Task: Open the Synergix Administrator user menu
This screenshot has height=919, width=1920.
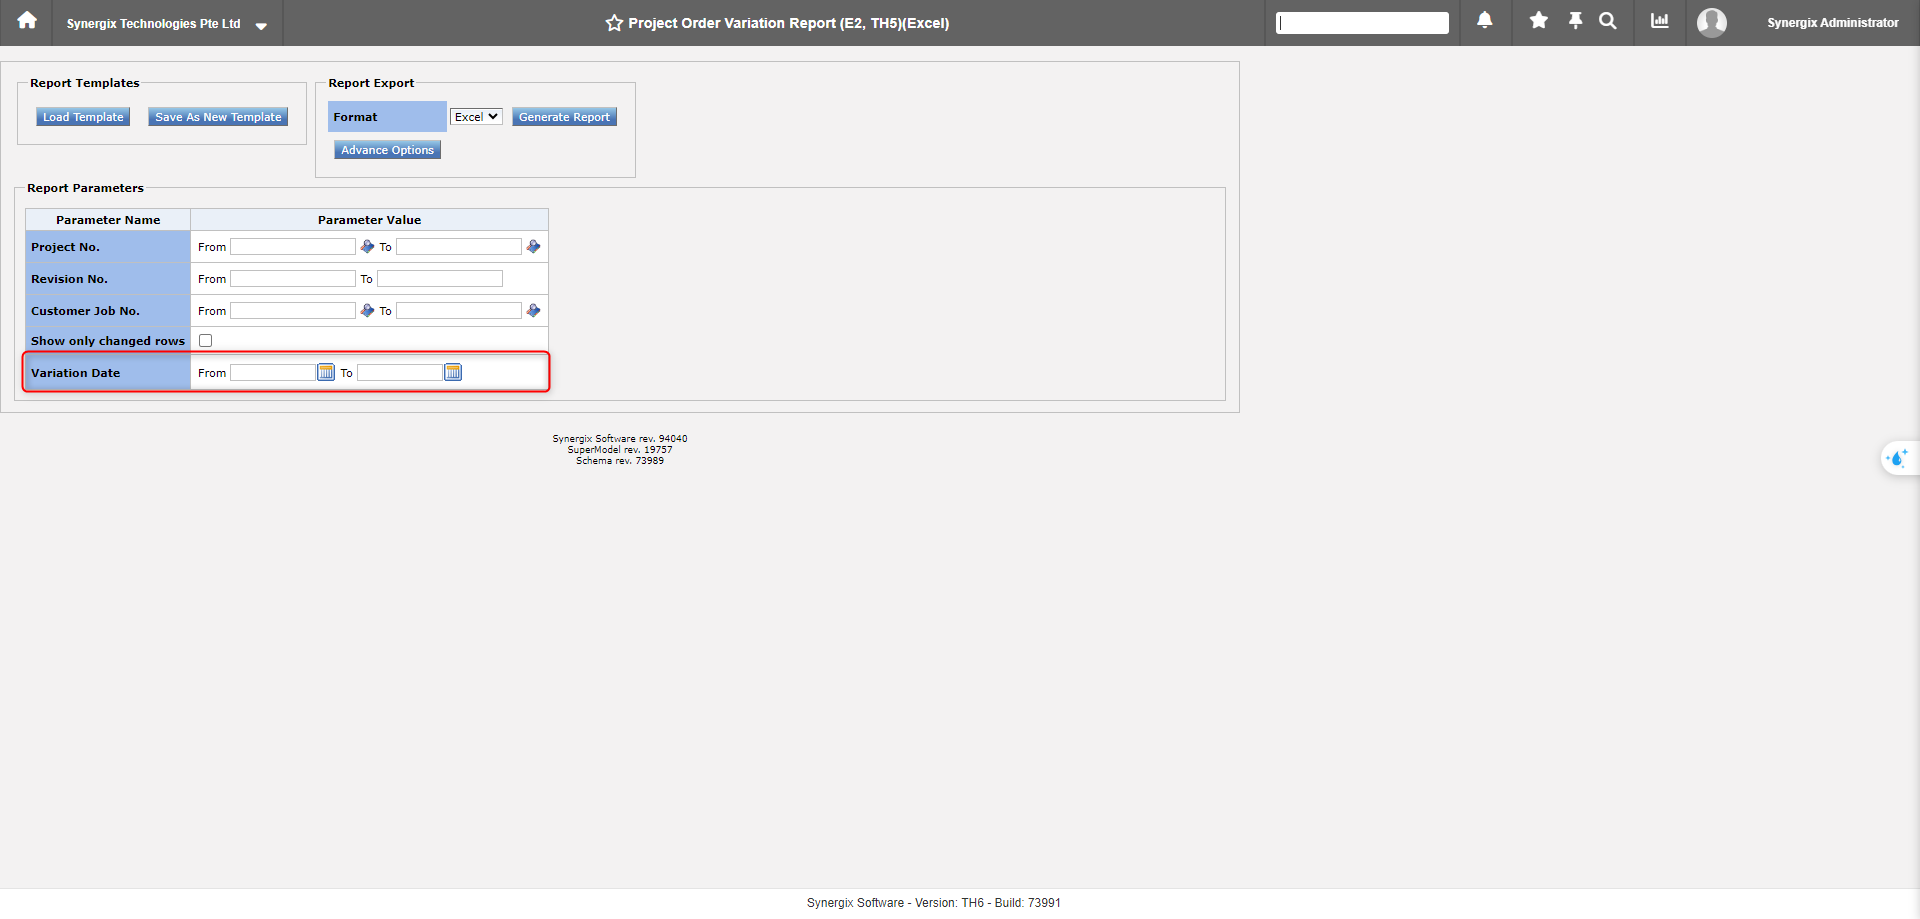Action: (1831, 23)
